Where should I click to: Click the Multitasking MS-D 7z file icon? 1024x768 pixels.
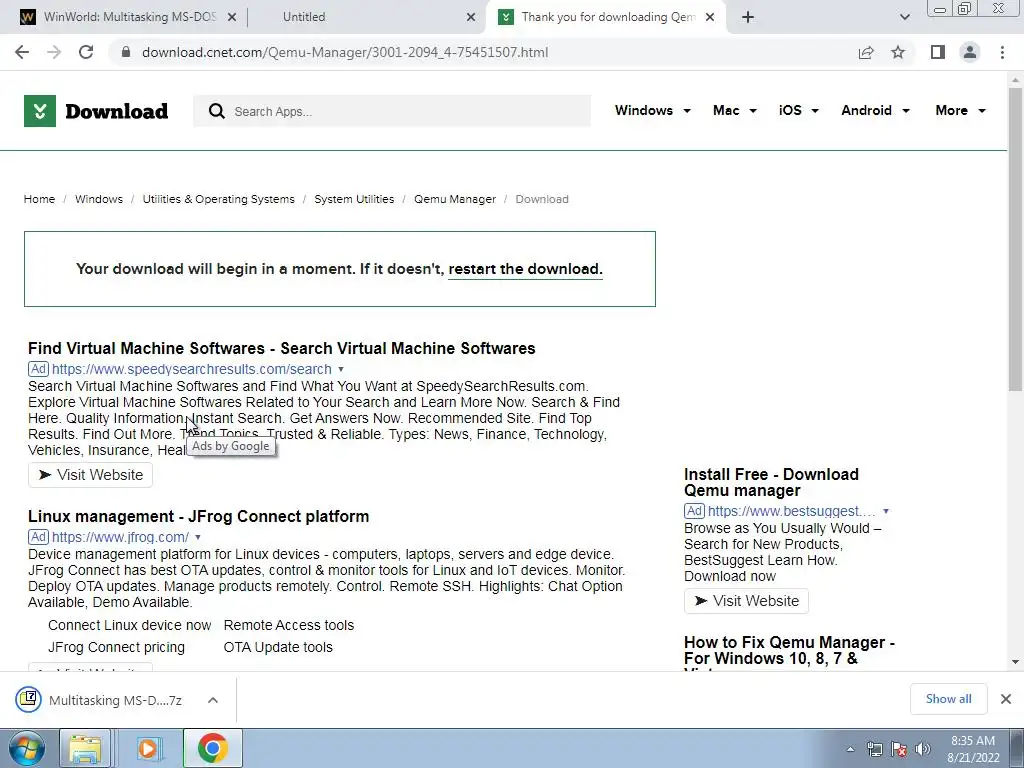[x=29, y=699]
